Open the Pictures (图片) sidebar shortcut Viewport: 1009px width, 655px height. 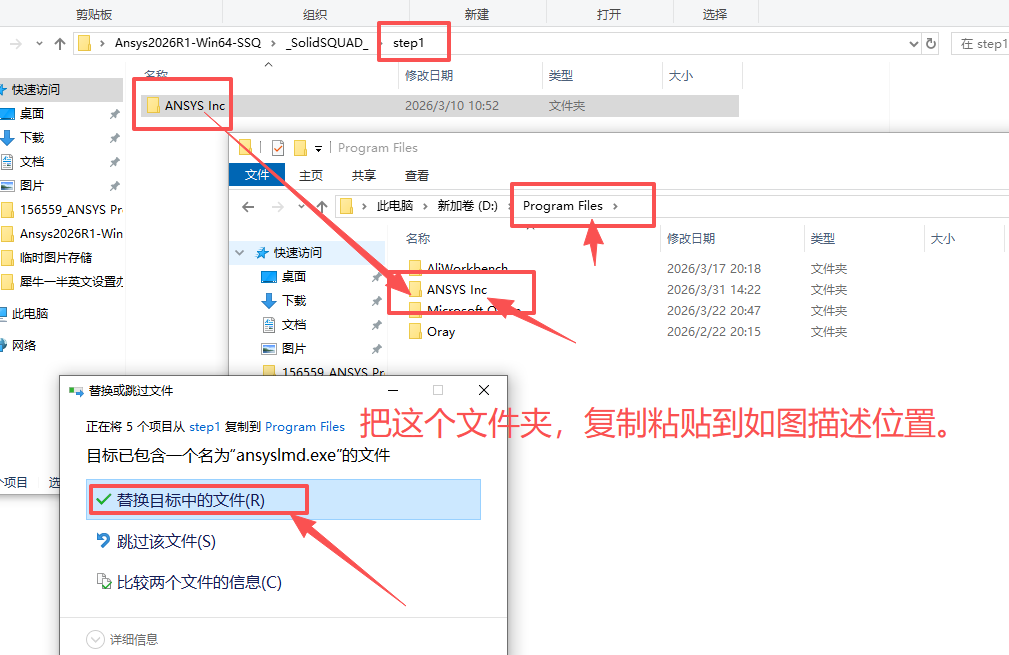click(x=30, y=185)
